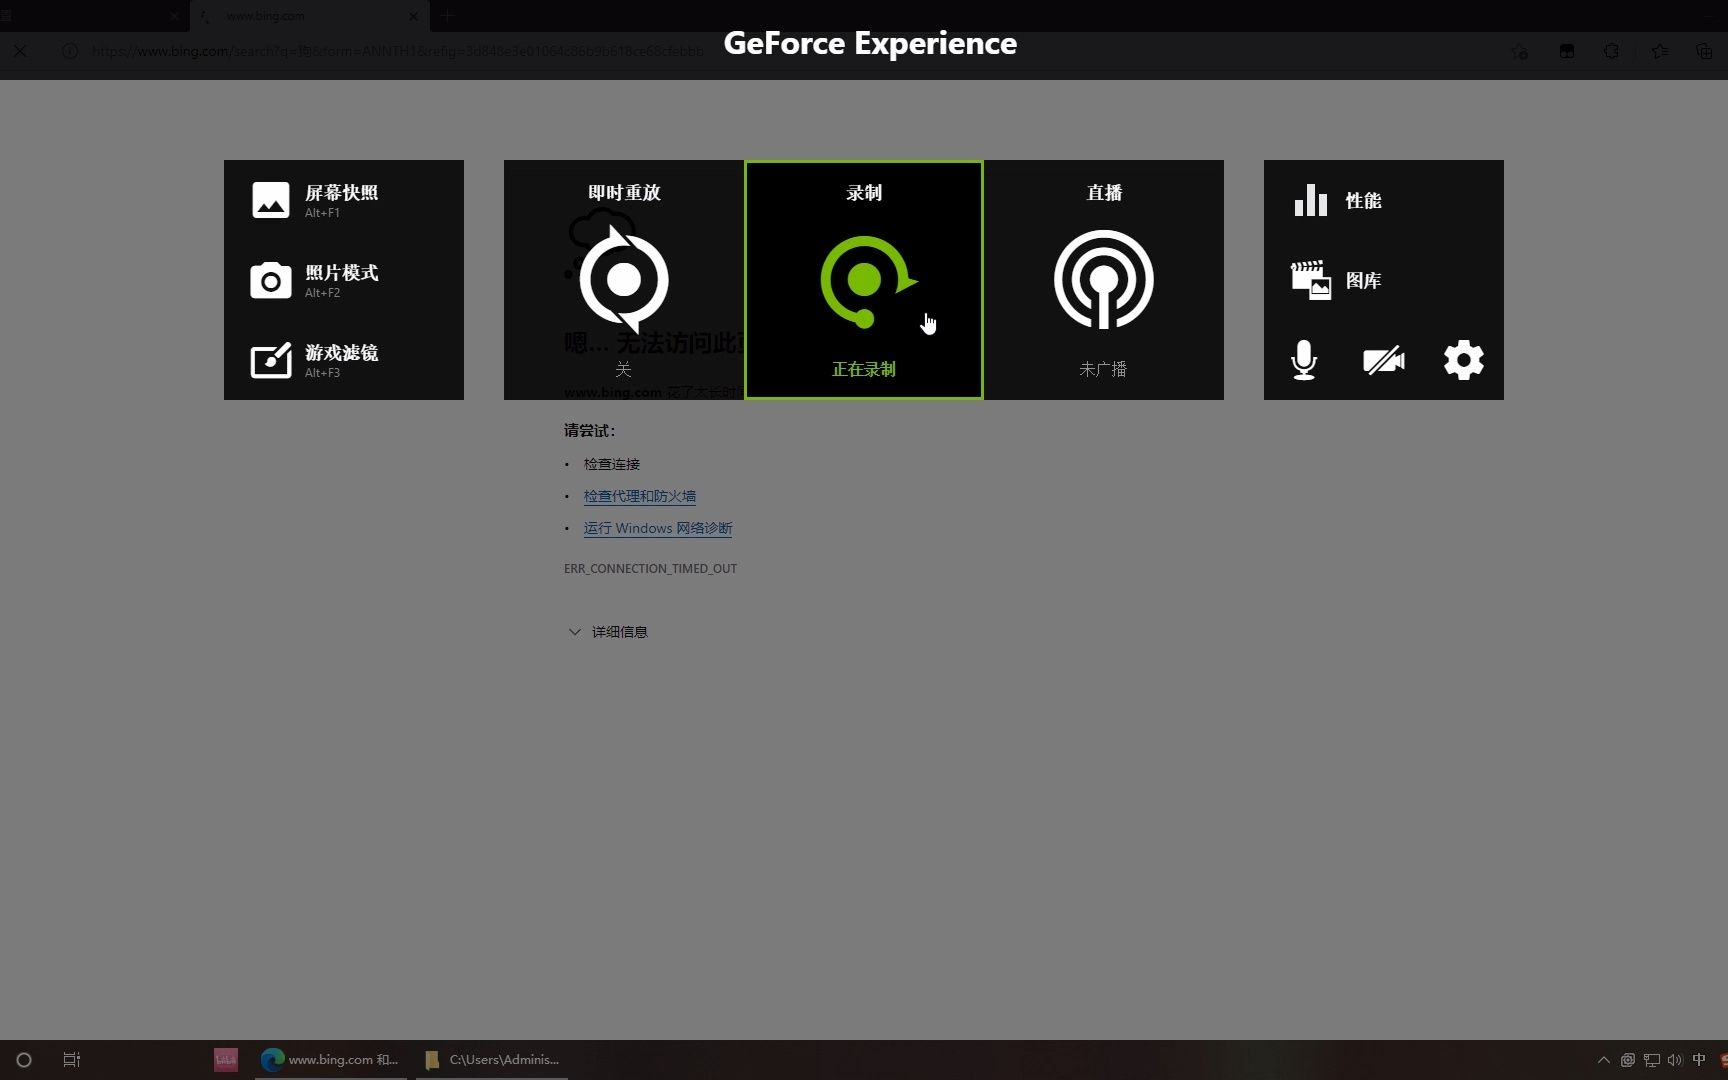The height and width of the screenshot is (1080, 1728).
Task: Click "运行 Windows 网络诊断" link
Action: coord(658,528)
